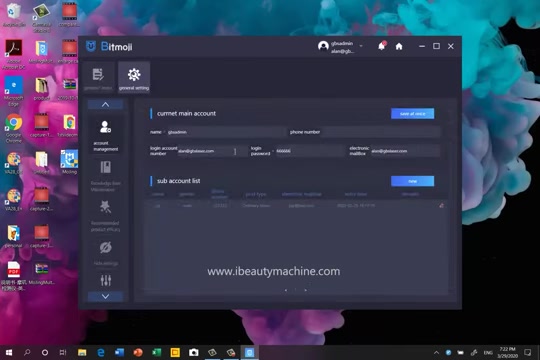Open the Action Center notification icon
Viewport: 540px width, 360px height.
click(x=527, y=352)
